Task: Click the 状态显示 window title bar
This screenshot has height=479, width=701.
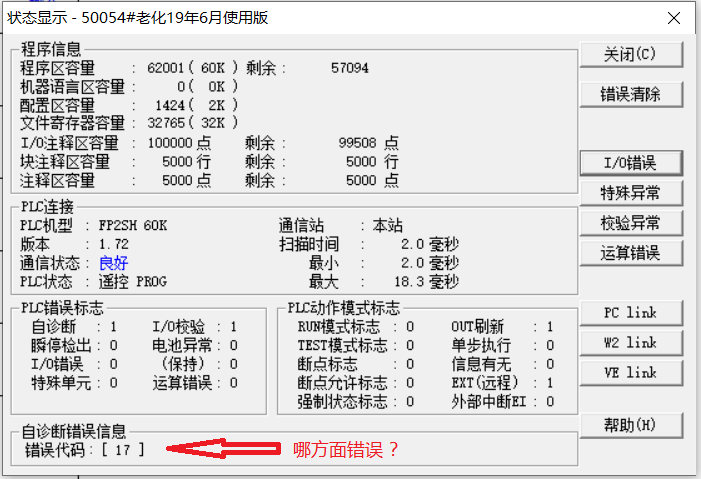Action: [300, 16]
